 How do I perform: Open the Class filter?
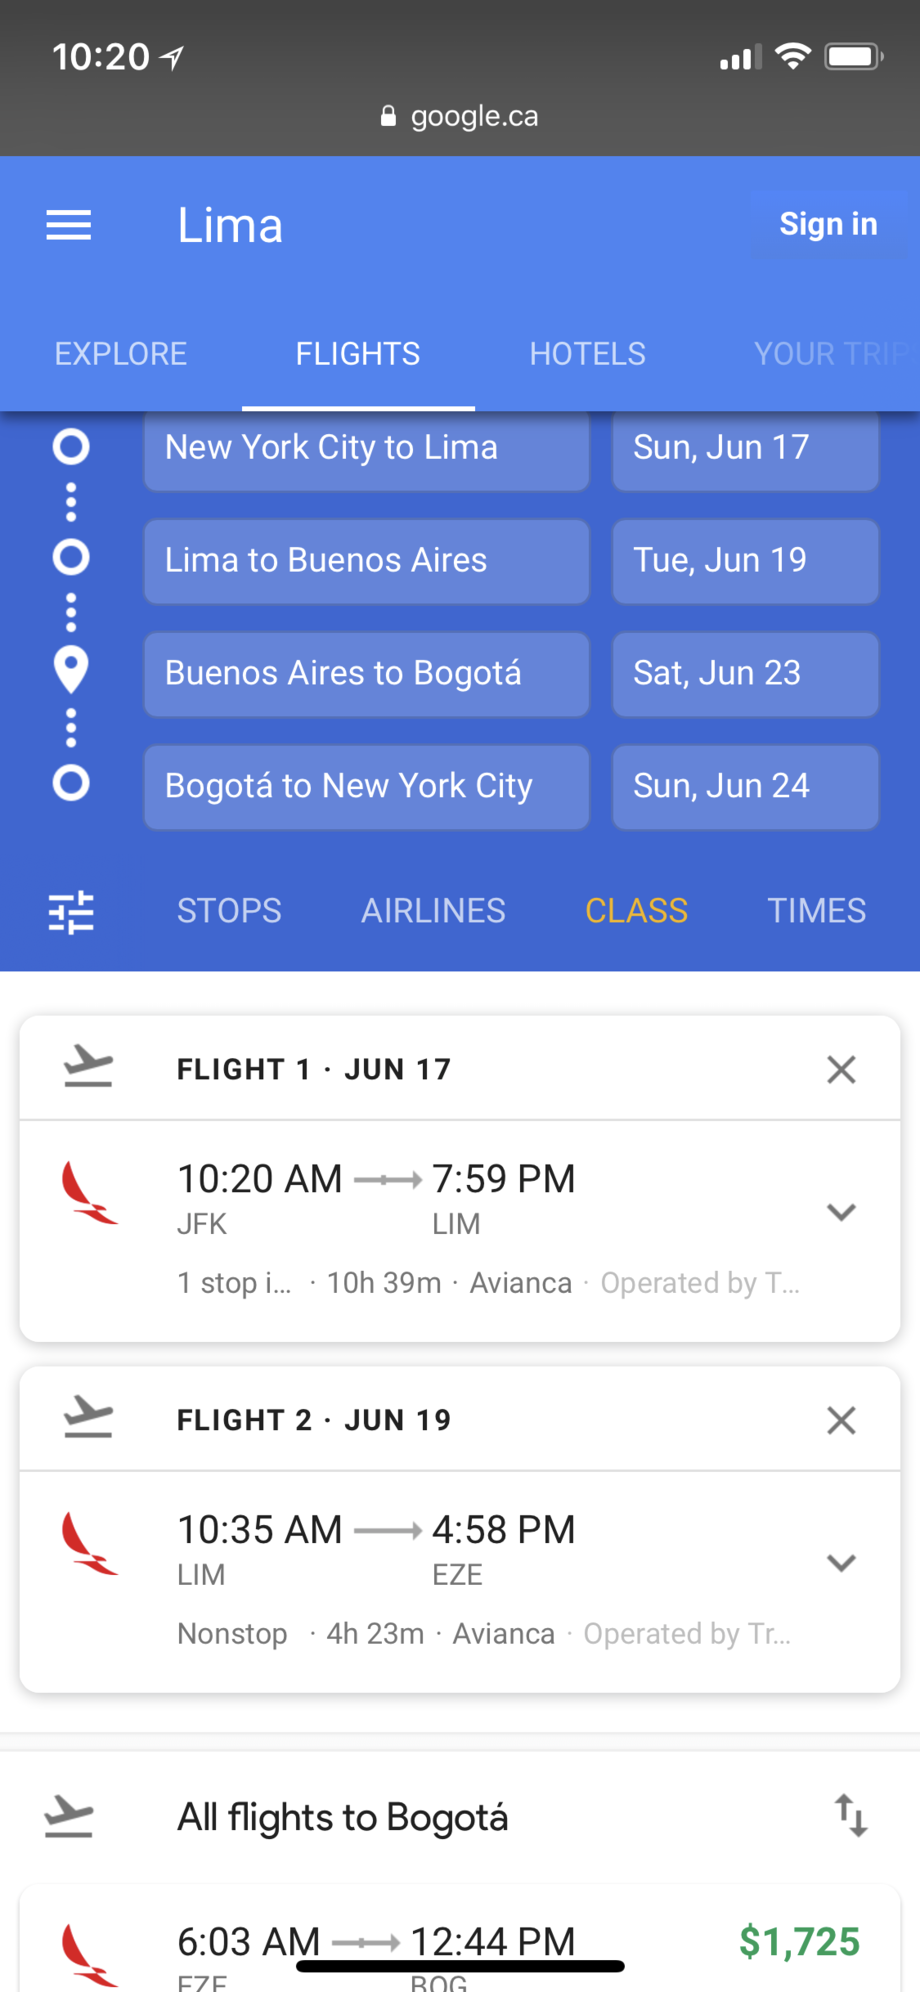[636, 911]
